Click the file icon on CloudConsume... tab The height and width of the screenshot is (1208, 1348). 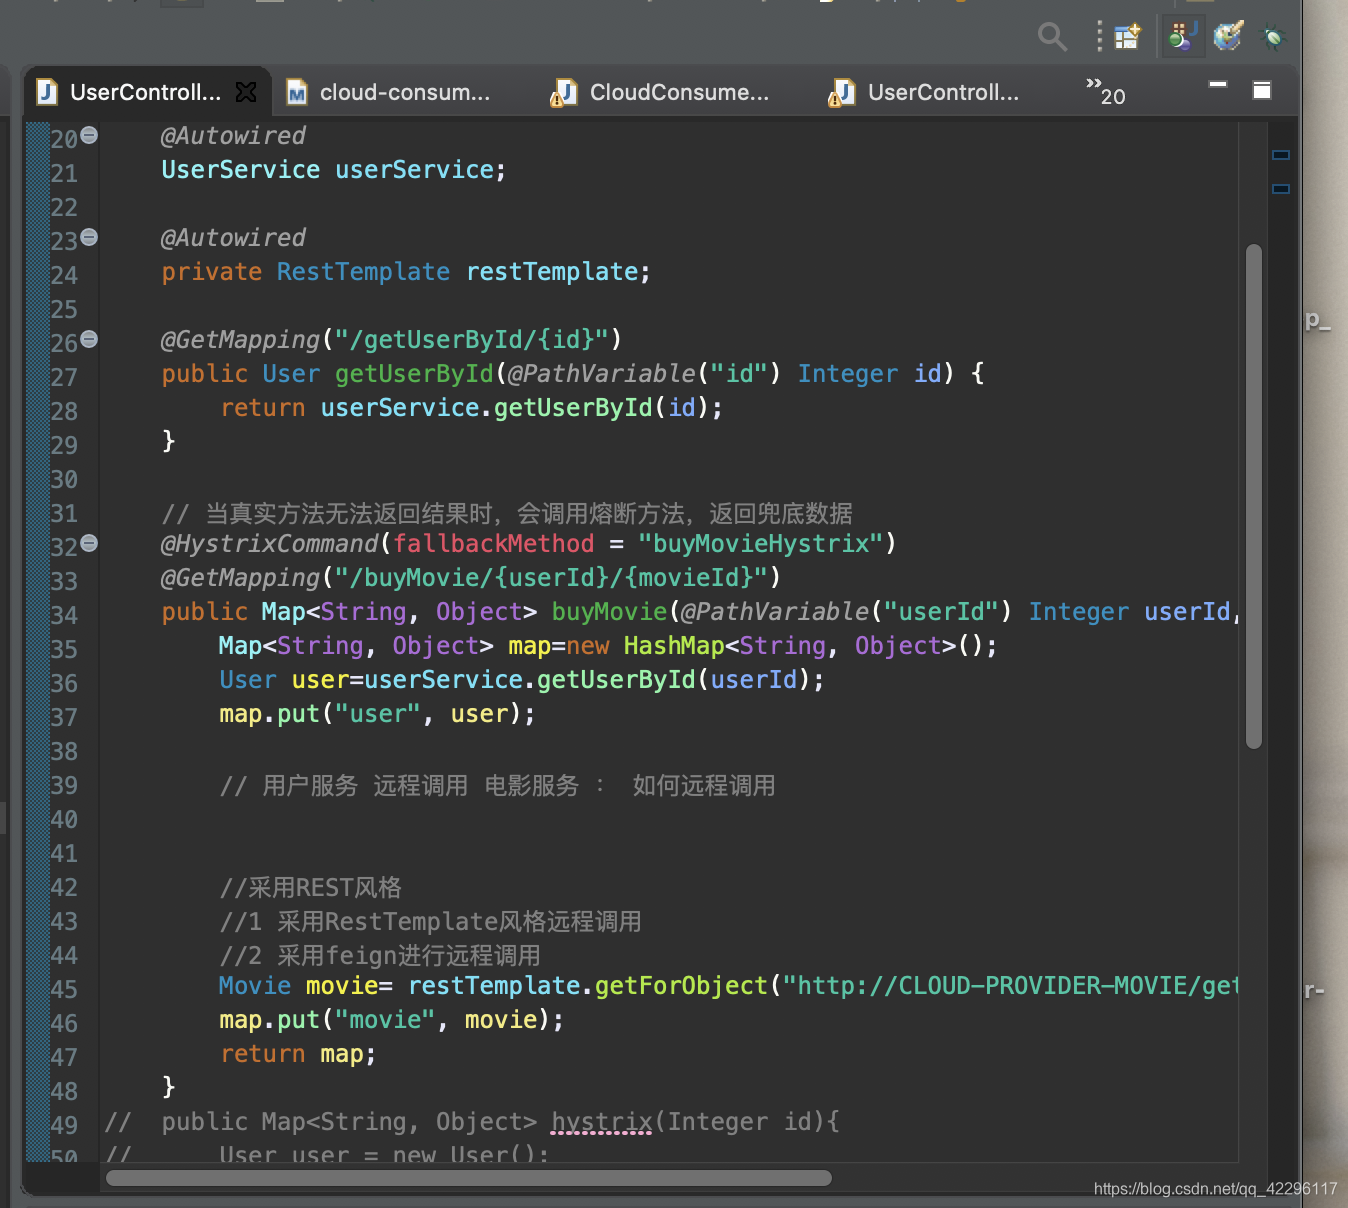point(563,93)
